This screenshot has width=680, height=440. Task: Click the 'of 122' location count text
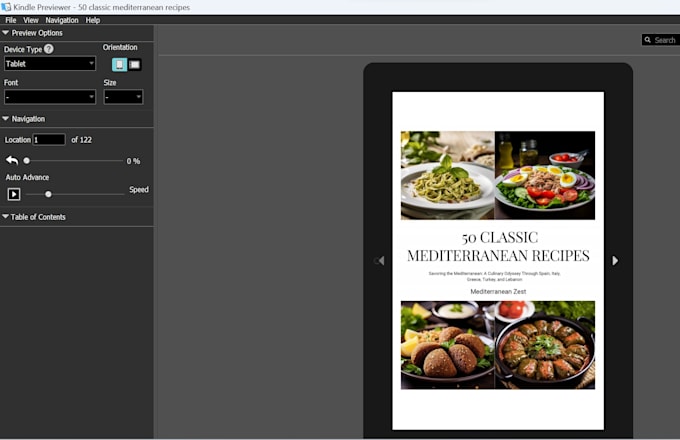[82, 140]
